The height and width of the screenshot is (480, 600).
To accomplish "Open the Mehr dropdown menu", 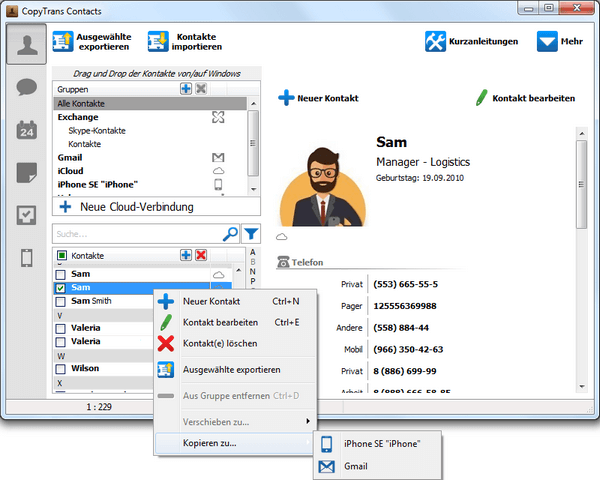I will click(560, 41).
